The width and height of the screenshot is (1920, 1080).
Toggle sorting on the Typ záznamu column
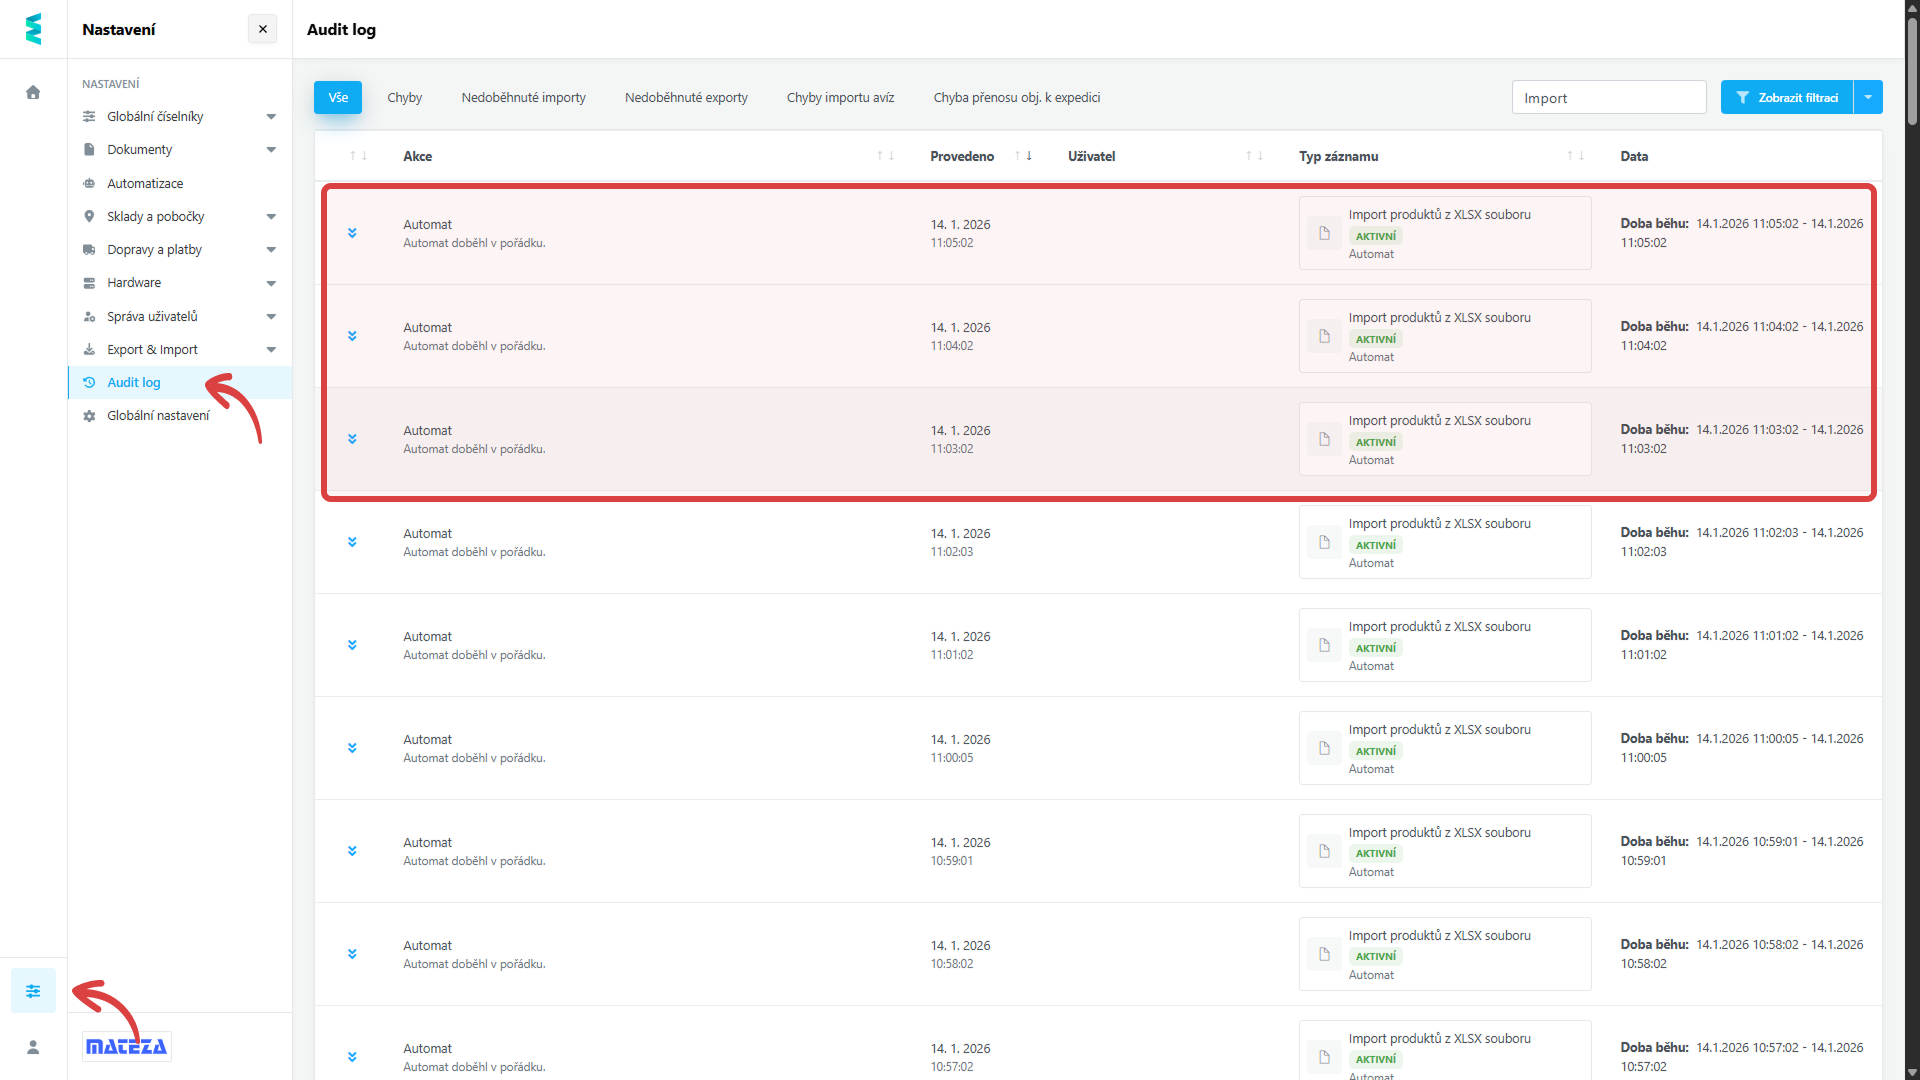click(x=1575, y=156)
